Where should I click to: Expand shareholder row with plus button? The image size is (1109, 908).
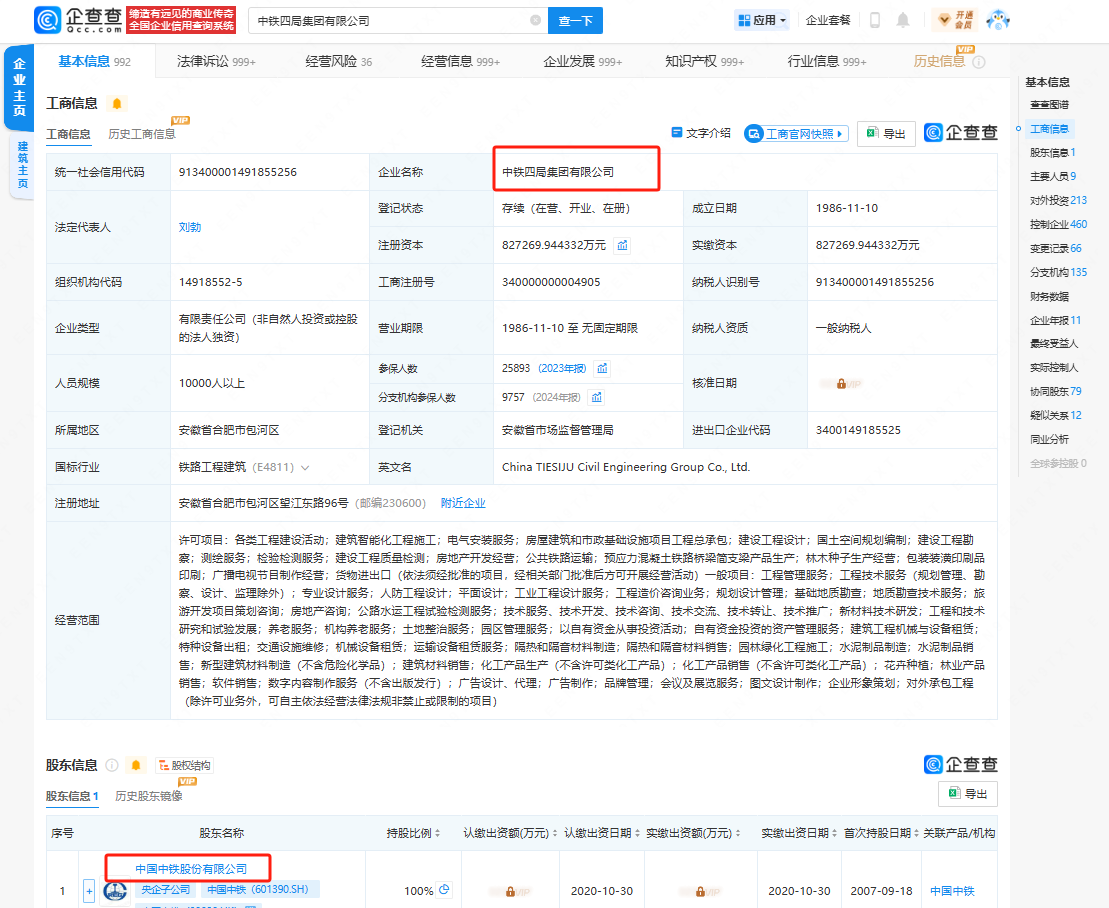point(89,891)
